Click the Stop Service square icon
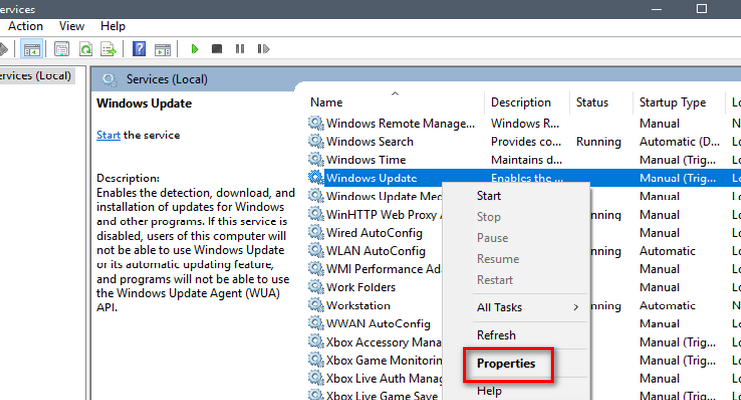This screenshot has height=400, width=741. click(x=217, y=49)
